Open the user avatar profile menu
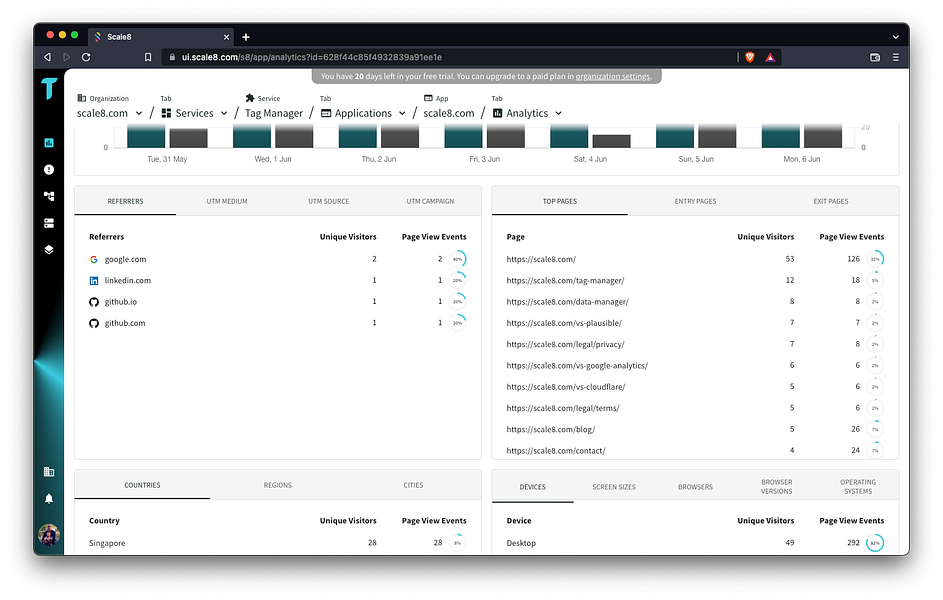The height and width of the screenshot is (600, 943). coord(49,534)
